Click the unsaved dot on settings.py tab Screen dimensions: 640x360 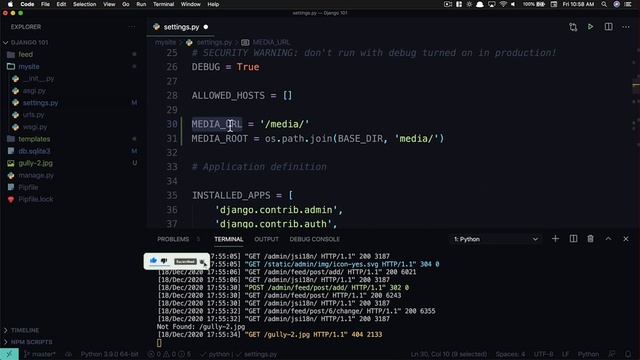click(x=206, y=27)
